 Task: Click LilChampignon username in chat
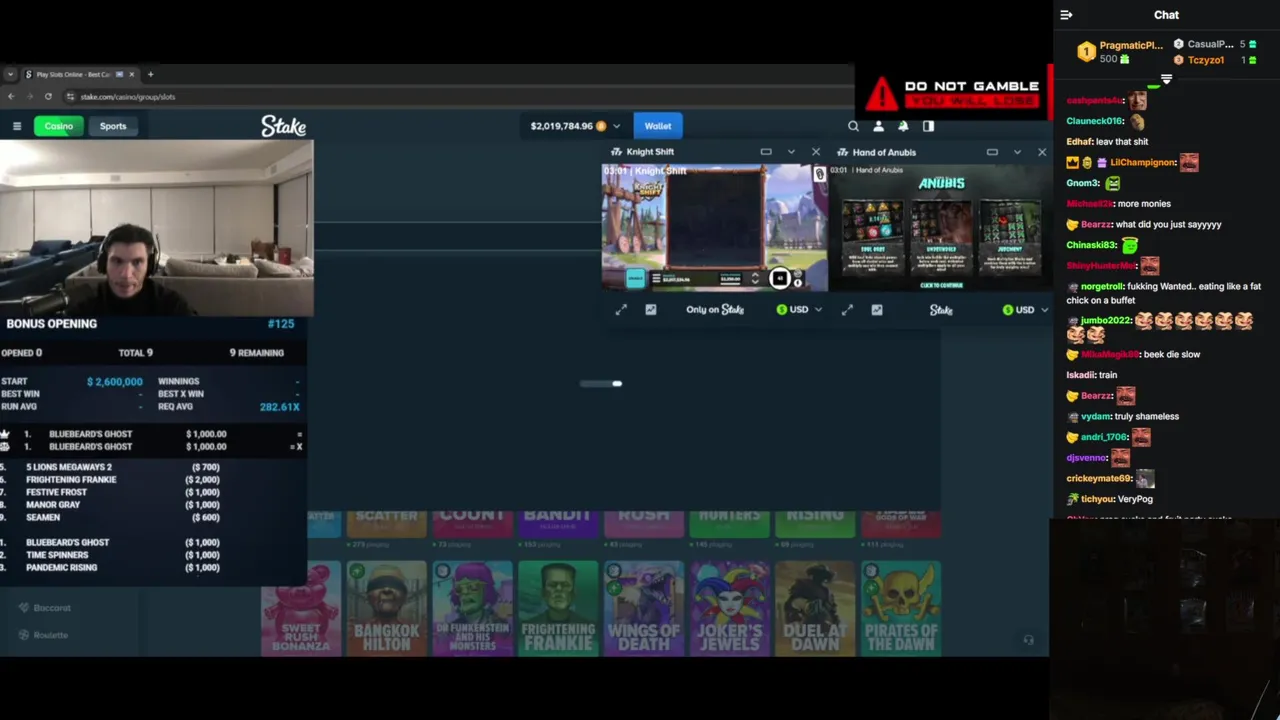tap(1142, 162)
